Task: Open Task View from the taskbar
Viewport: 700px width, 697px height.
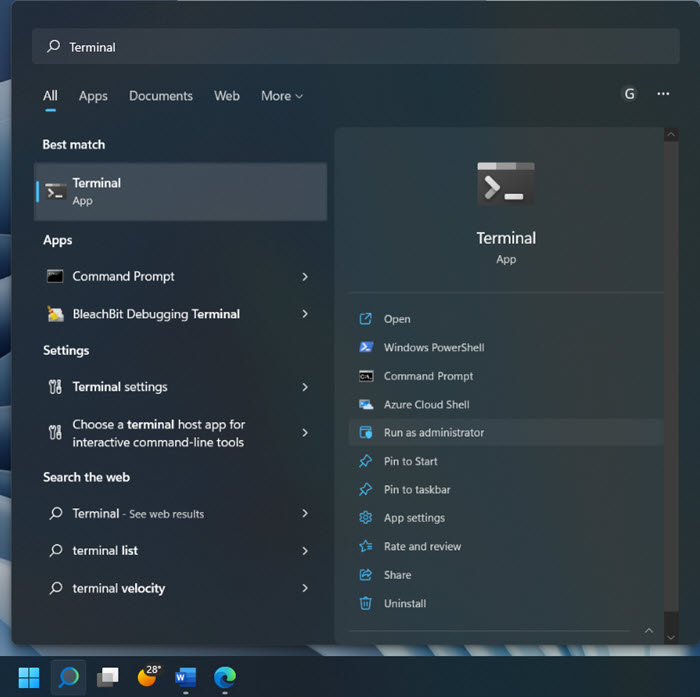Action: click(x=107, y=677)
